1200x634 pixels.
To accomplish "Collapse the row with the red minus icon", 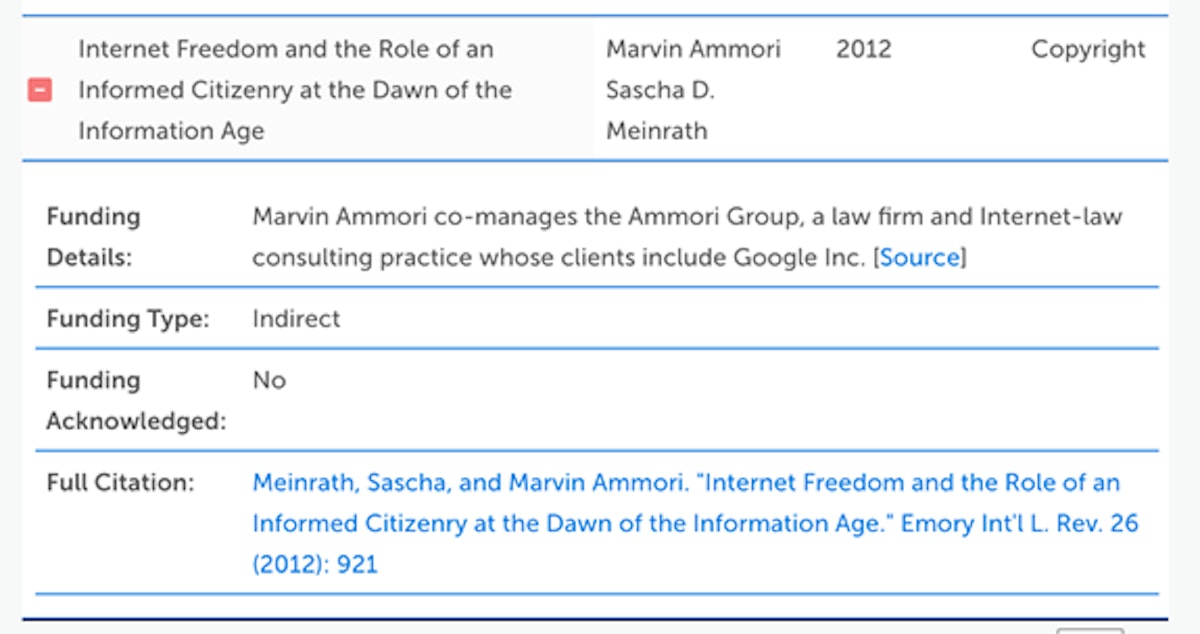I will click(x=40, y=91).
